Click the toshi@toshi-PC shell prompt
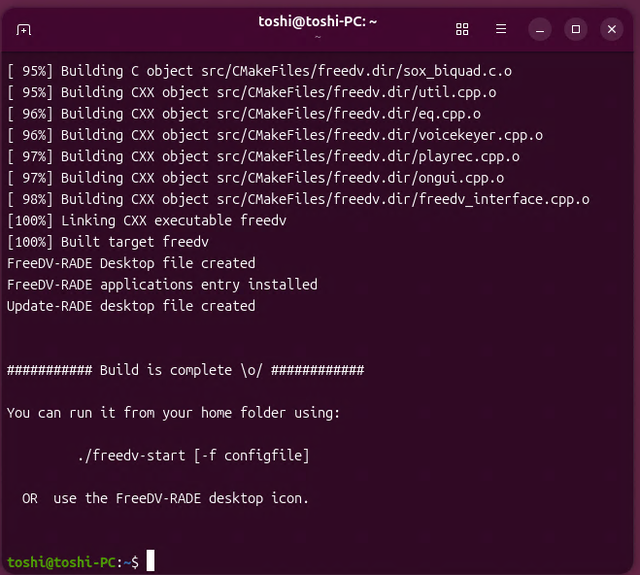 click(73, 562)
